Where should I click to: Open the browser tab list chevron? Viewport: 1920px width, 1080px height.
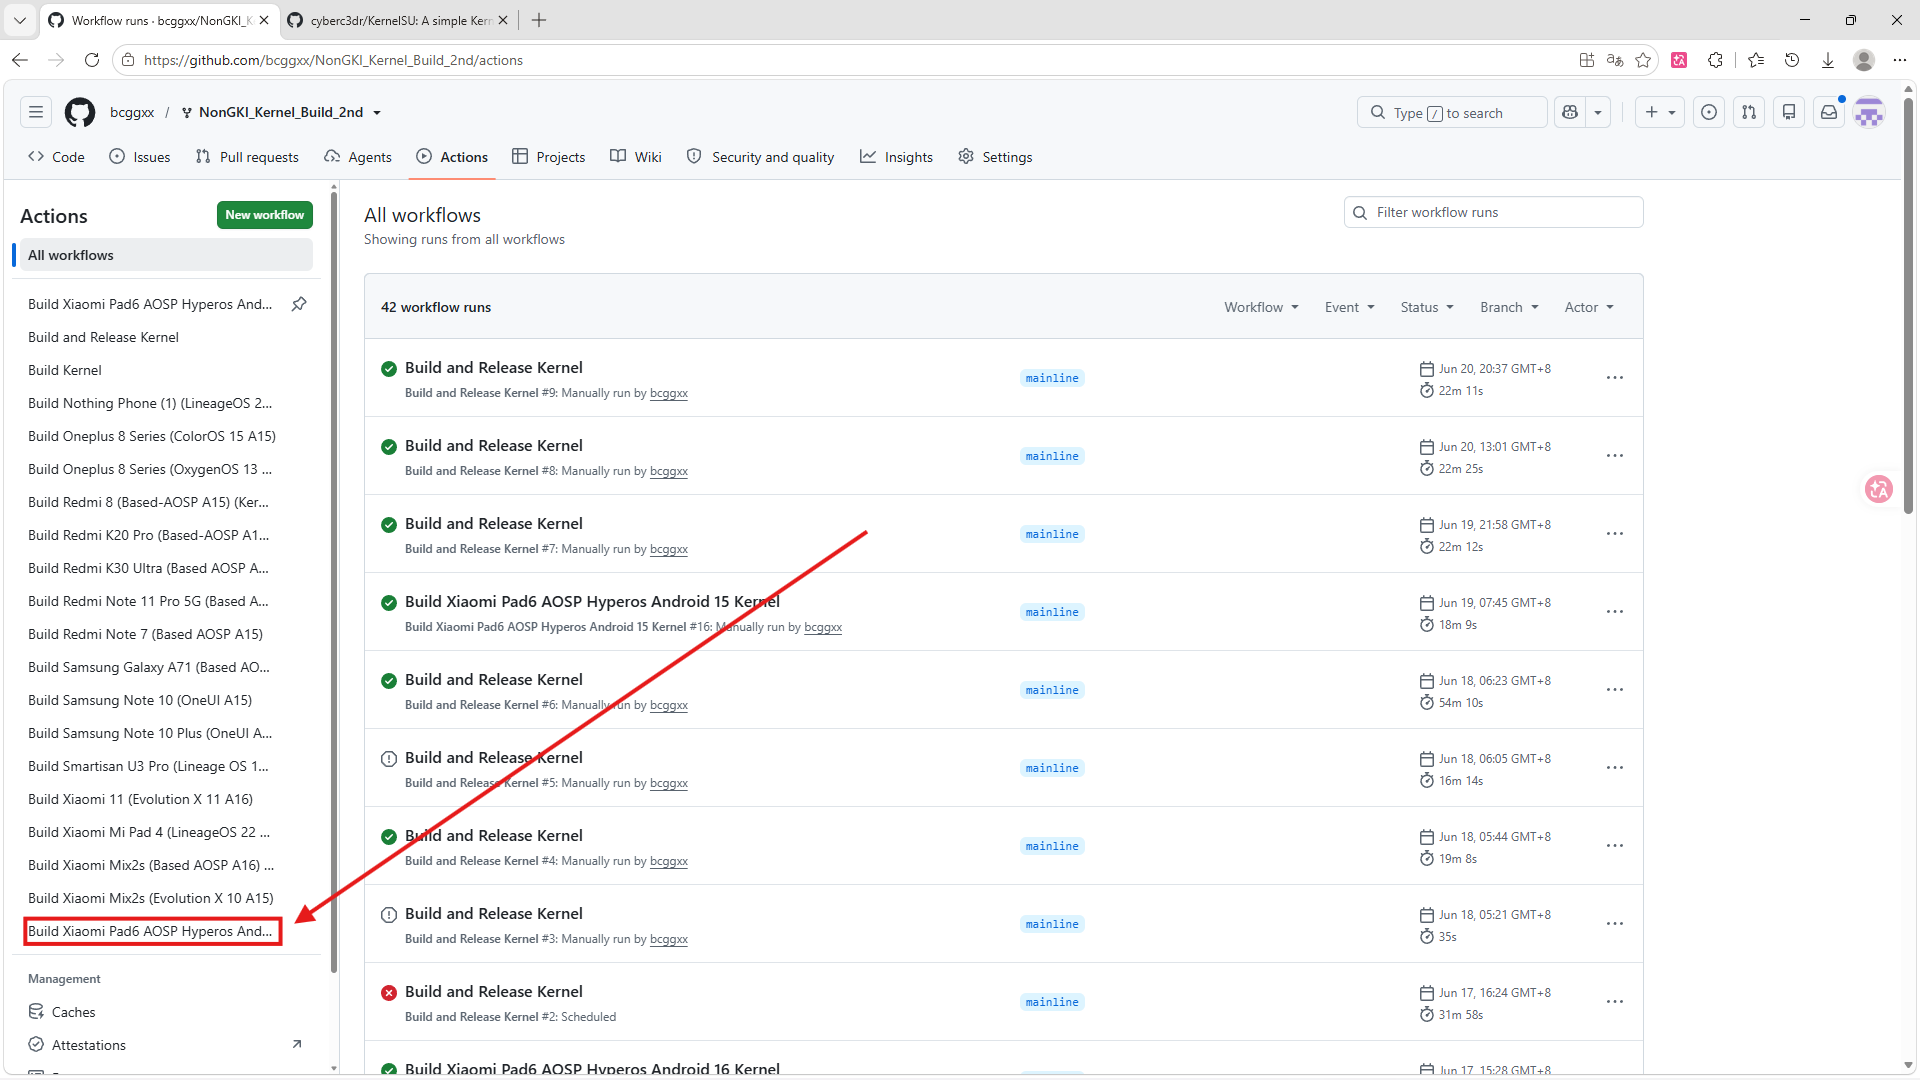[x=20, y=20]
